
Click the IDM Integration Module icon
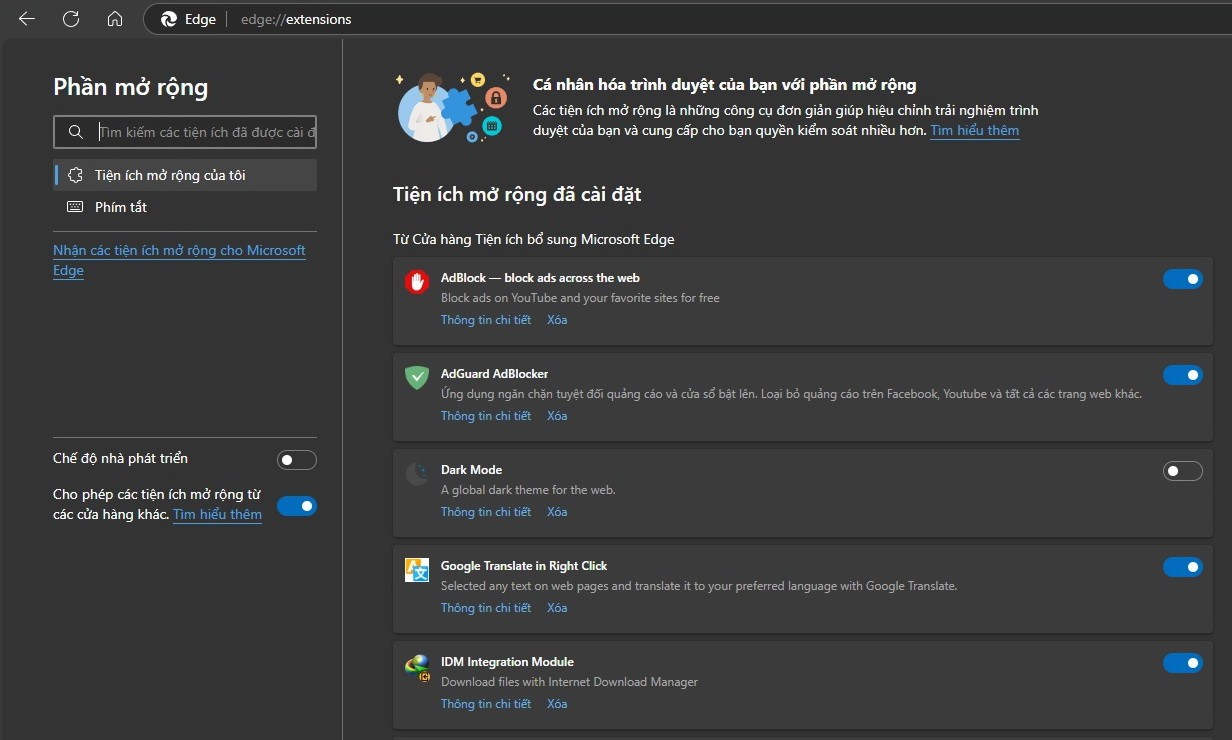pos(417,666)
